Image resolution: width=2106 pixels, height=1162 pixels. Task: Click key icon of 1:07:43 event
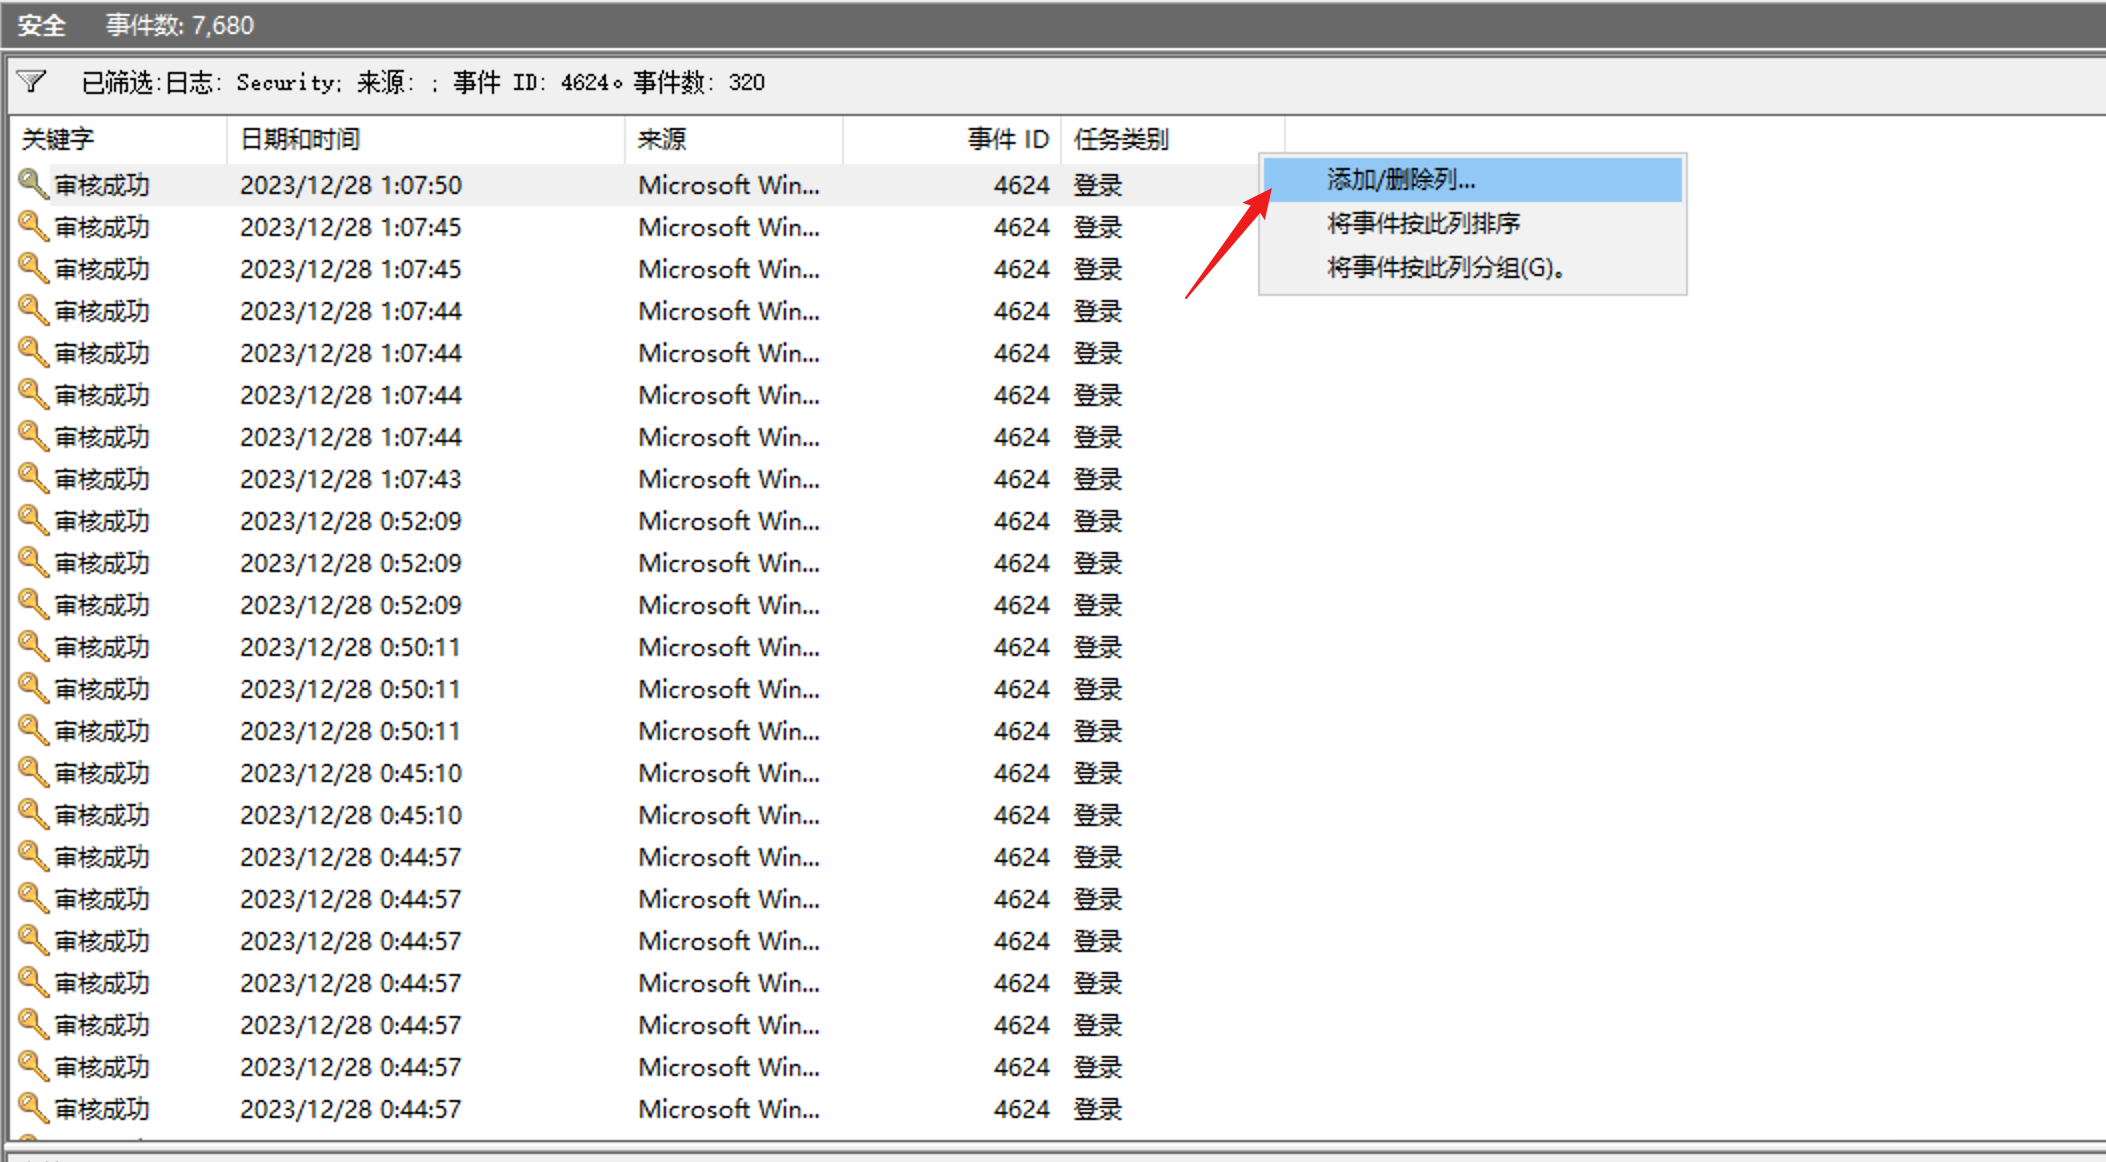[33, 478]
